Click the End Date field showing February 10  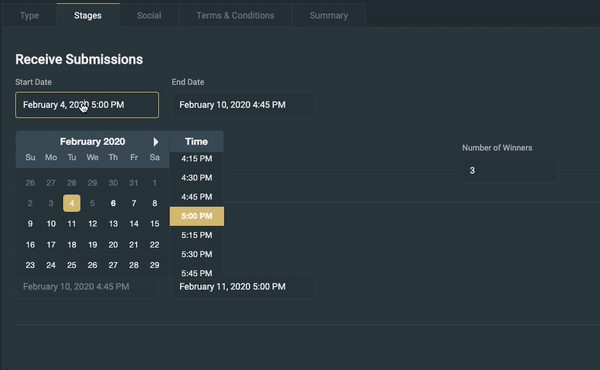click(x=243, y=105)
